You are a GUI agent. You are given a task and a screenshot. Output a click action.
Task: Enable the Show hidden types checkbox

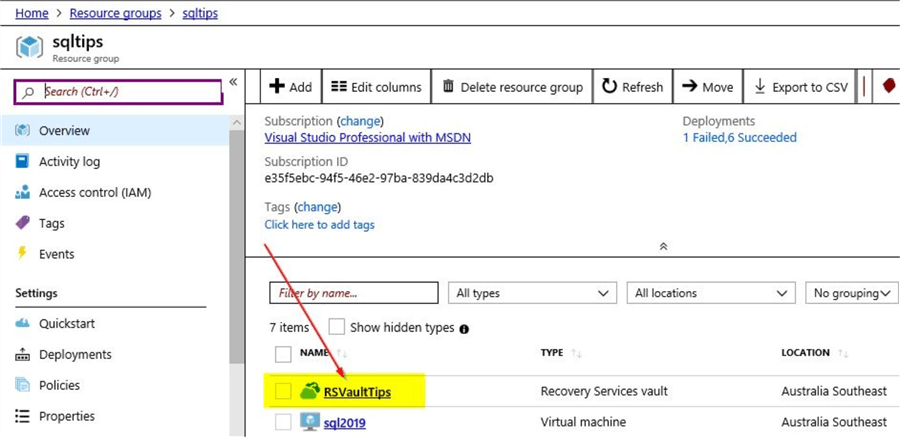(x=336, y=327)
